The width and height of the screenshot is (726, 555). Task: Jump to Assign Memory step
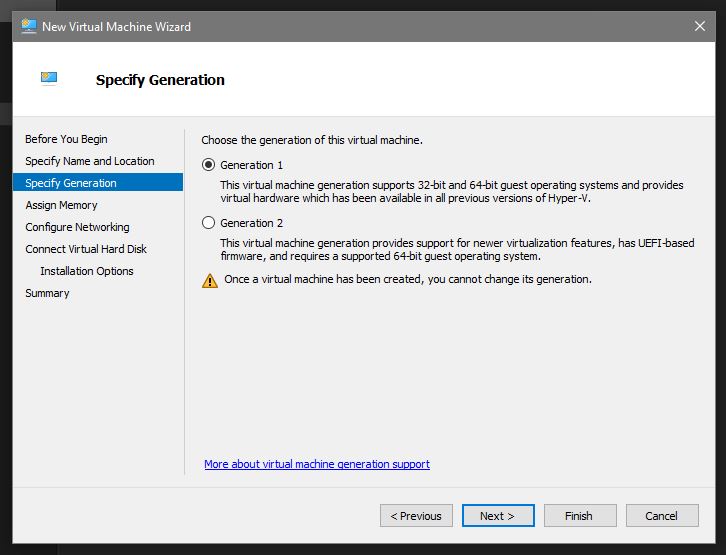point(61,205)
